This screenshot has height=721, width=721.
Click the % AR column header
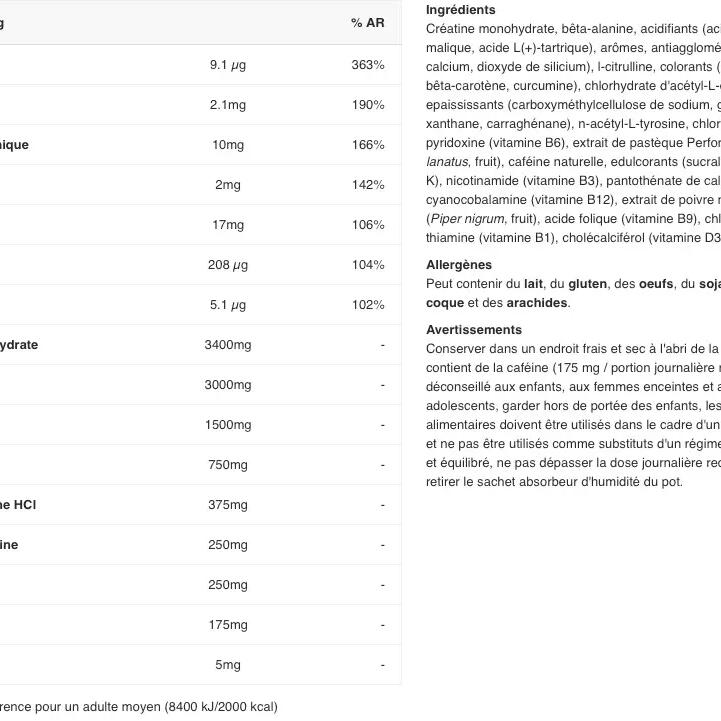coord(367,23)
